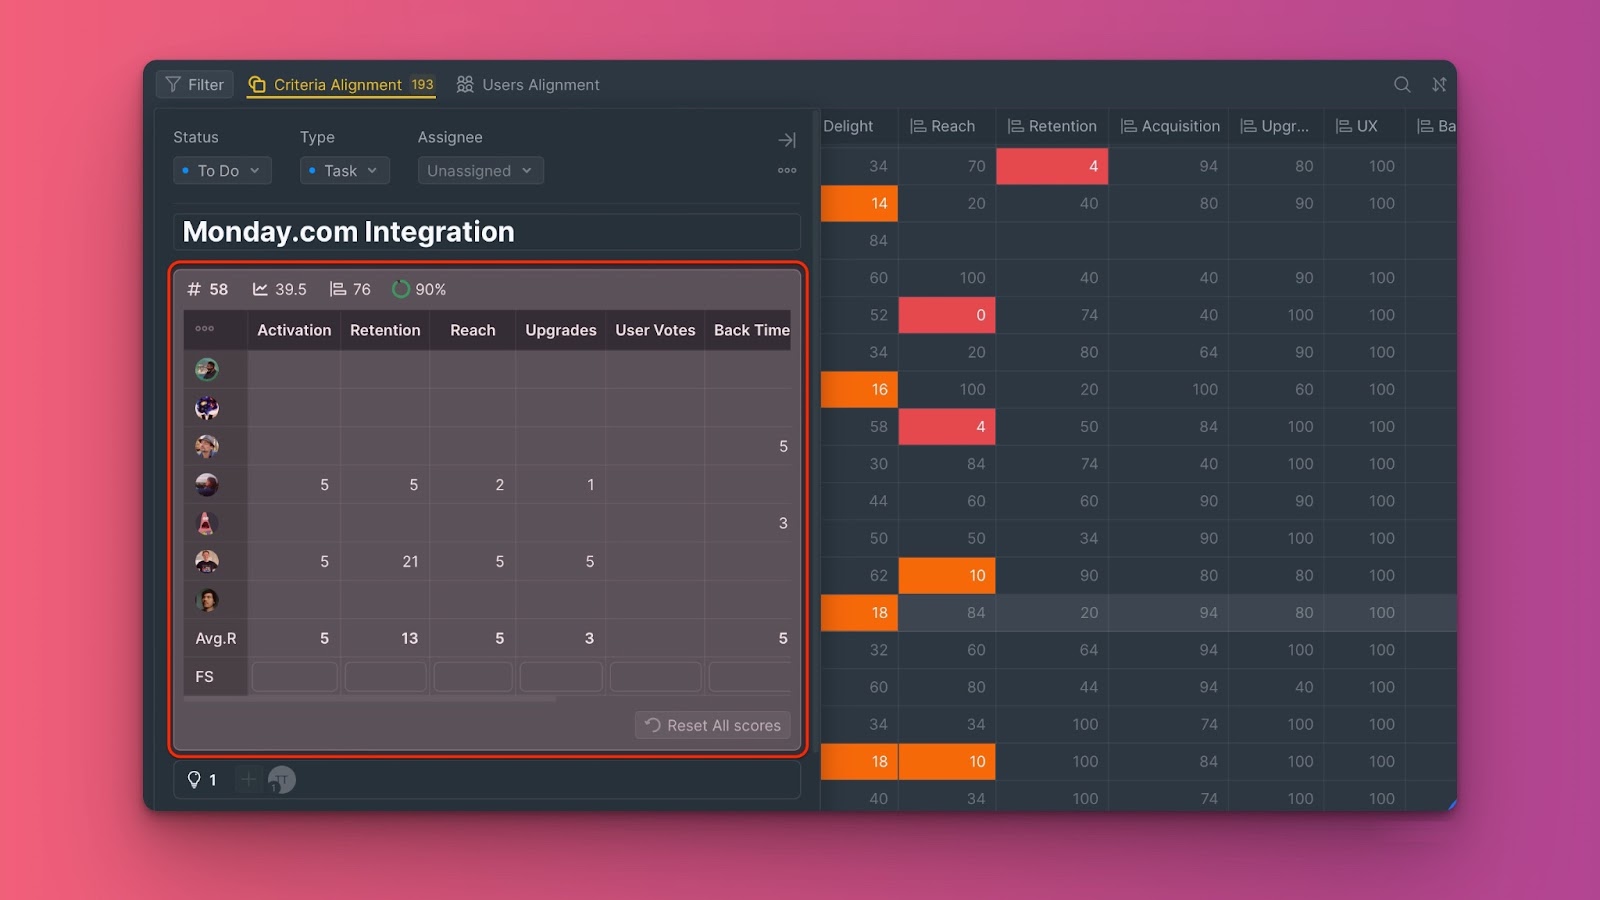Click the three-dot icon in score table header
Viewport: 1600px width, 900px height.
205,329
